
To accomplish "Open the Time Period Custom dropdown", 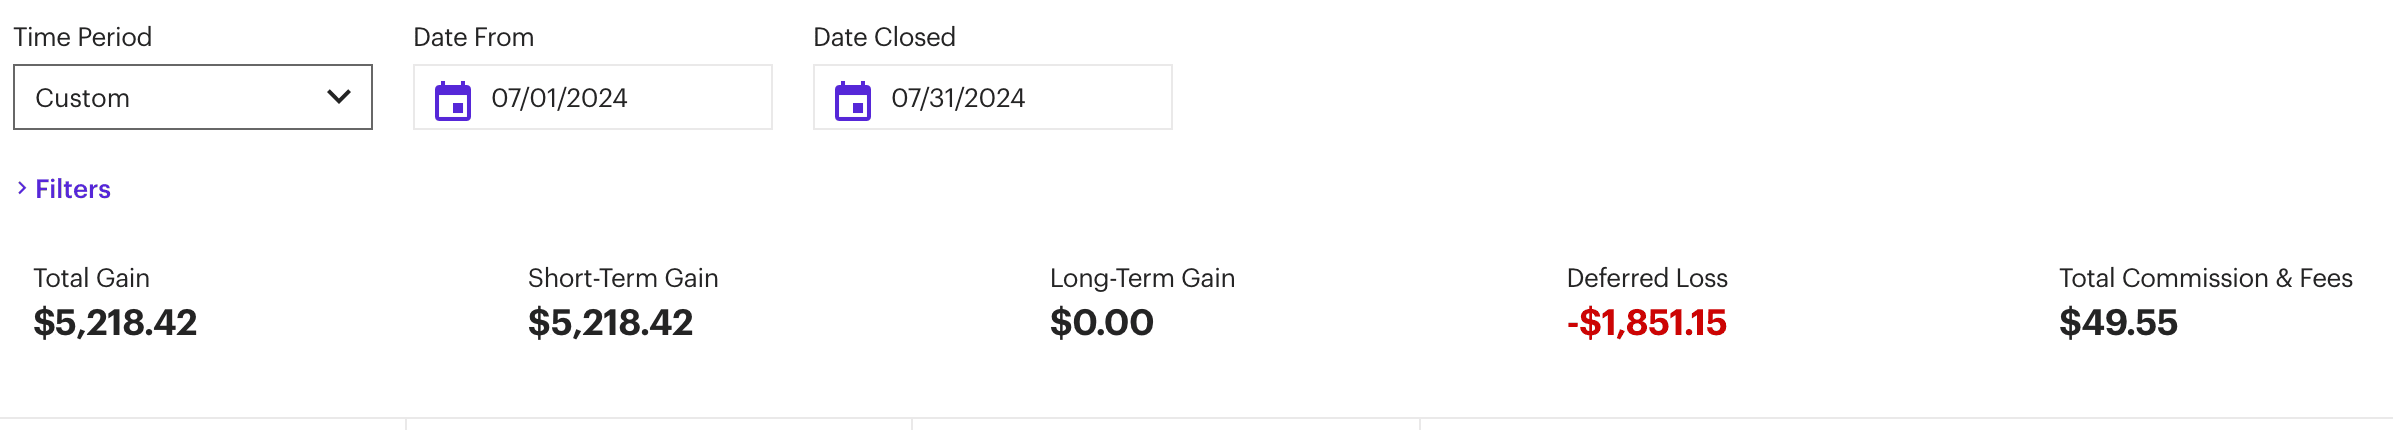I will 192,97.
